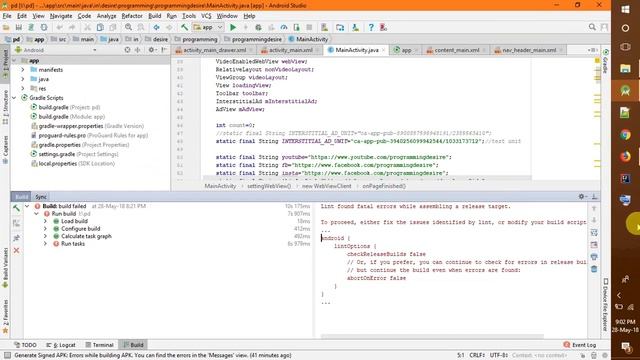The width and height of the screenshot is (640, 360).
Task: Open the Build menu in the menu bar
Action: click(x=154, y=16)
